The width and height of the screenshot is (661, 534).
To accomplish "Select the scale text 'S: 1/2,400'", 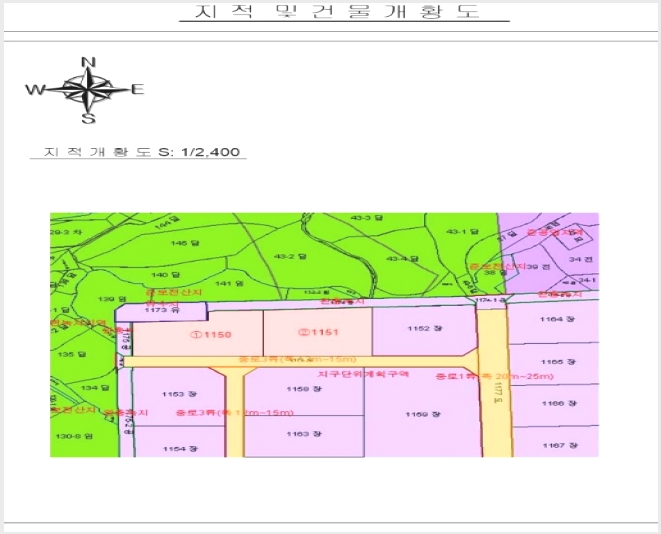I will pos(199,152).
